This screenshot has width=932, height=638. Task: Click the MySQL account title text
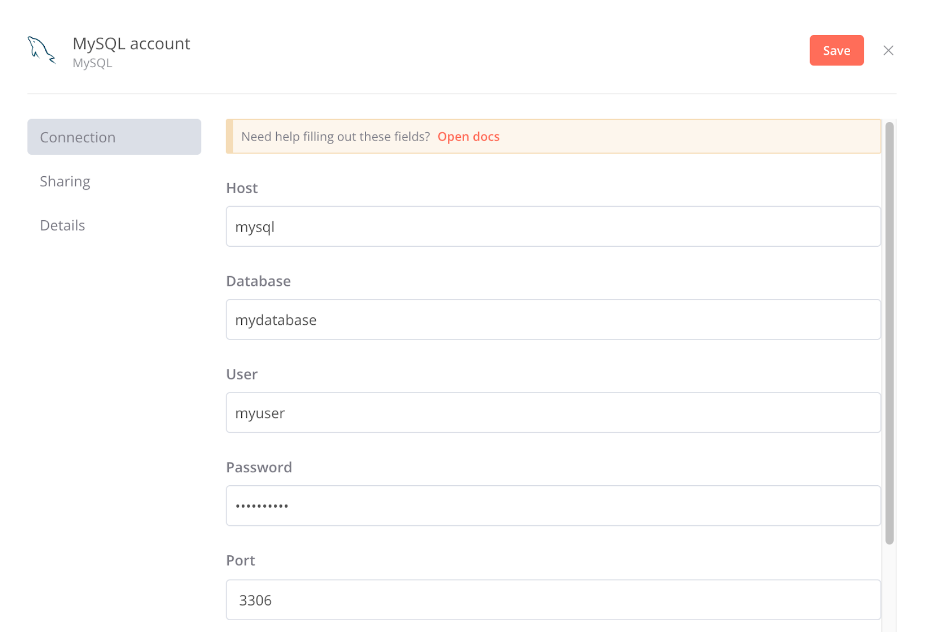[131, 43]
